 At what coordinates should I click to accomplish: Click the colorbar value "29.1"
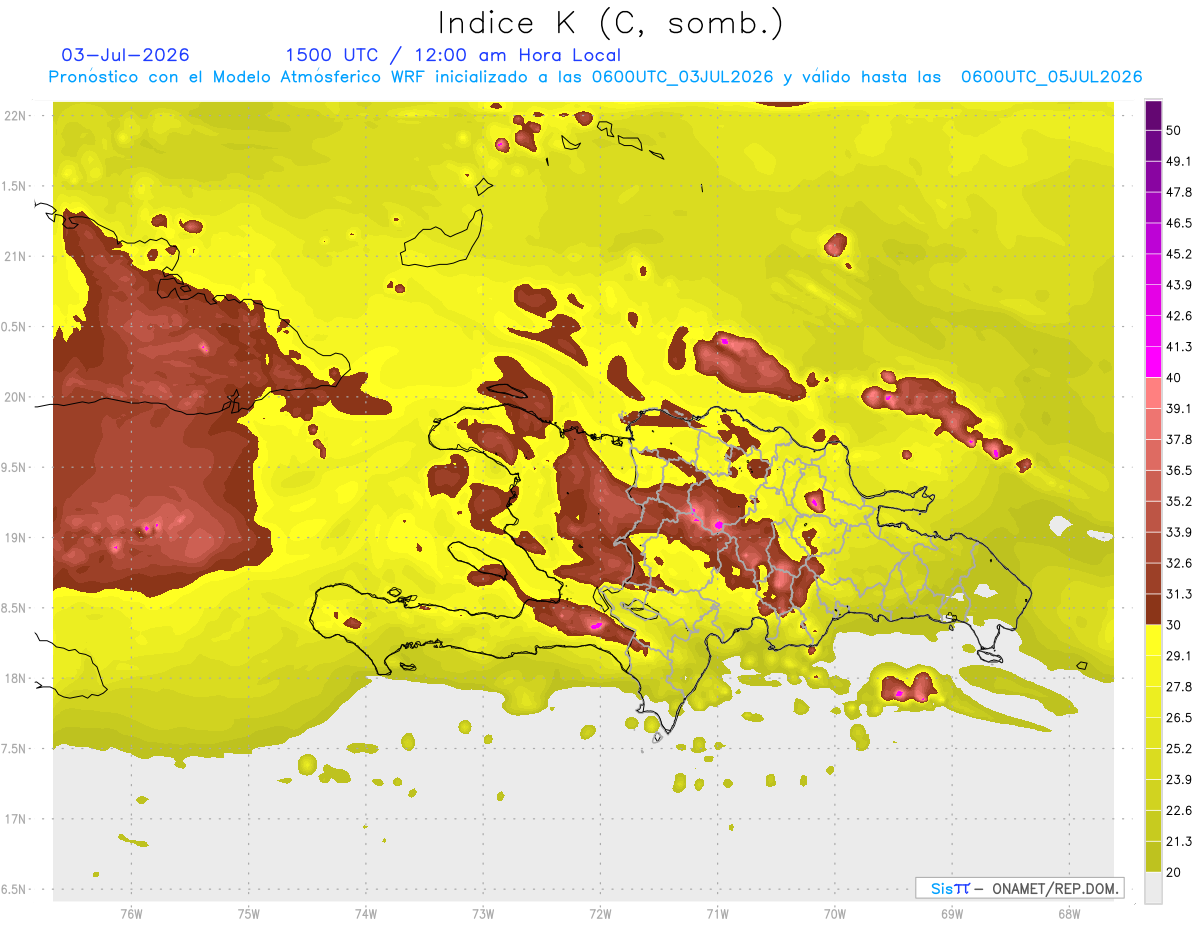coord(1179,655)
